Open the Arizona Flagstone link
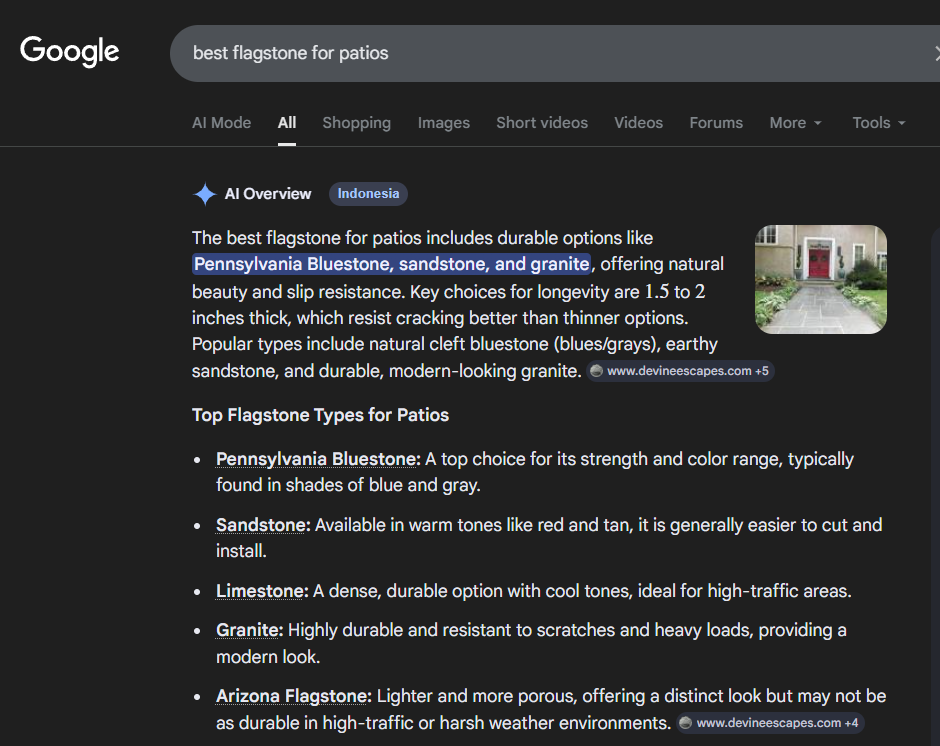The image size is (940, 746). (293, 696)
